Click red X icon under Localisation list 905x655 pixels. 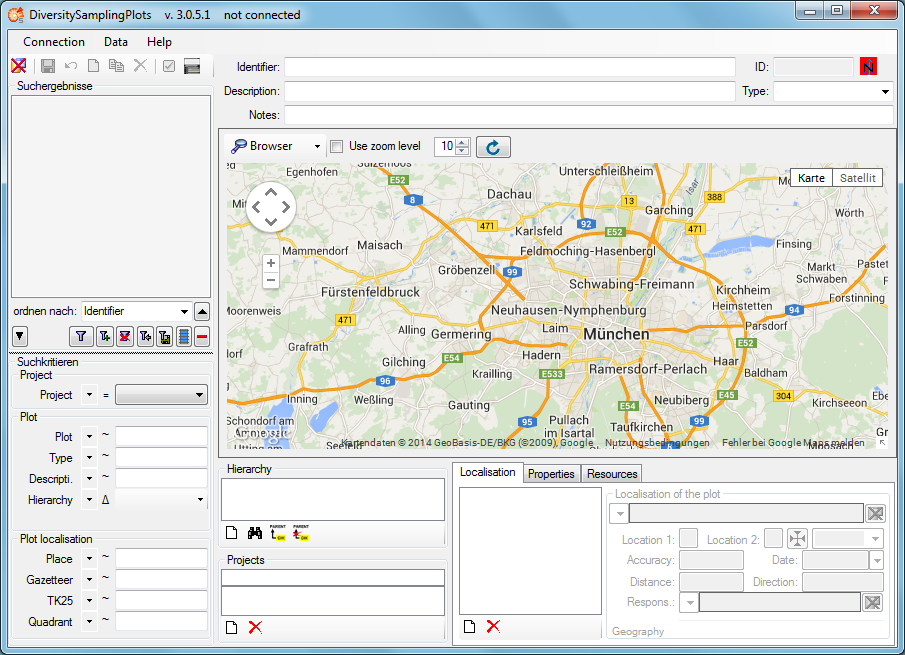(493, 627)
